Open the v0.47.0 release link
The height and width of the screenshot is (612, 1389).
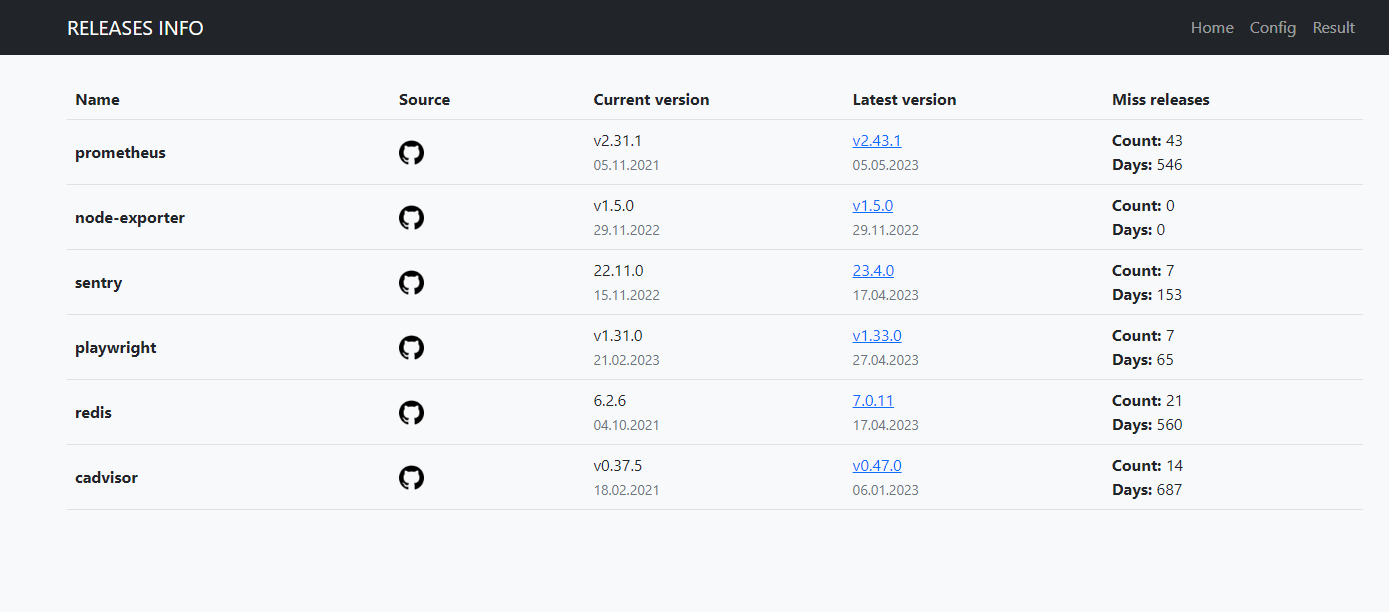(x=877, y=466)
